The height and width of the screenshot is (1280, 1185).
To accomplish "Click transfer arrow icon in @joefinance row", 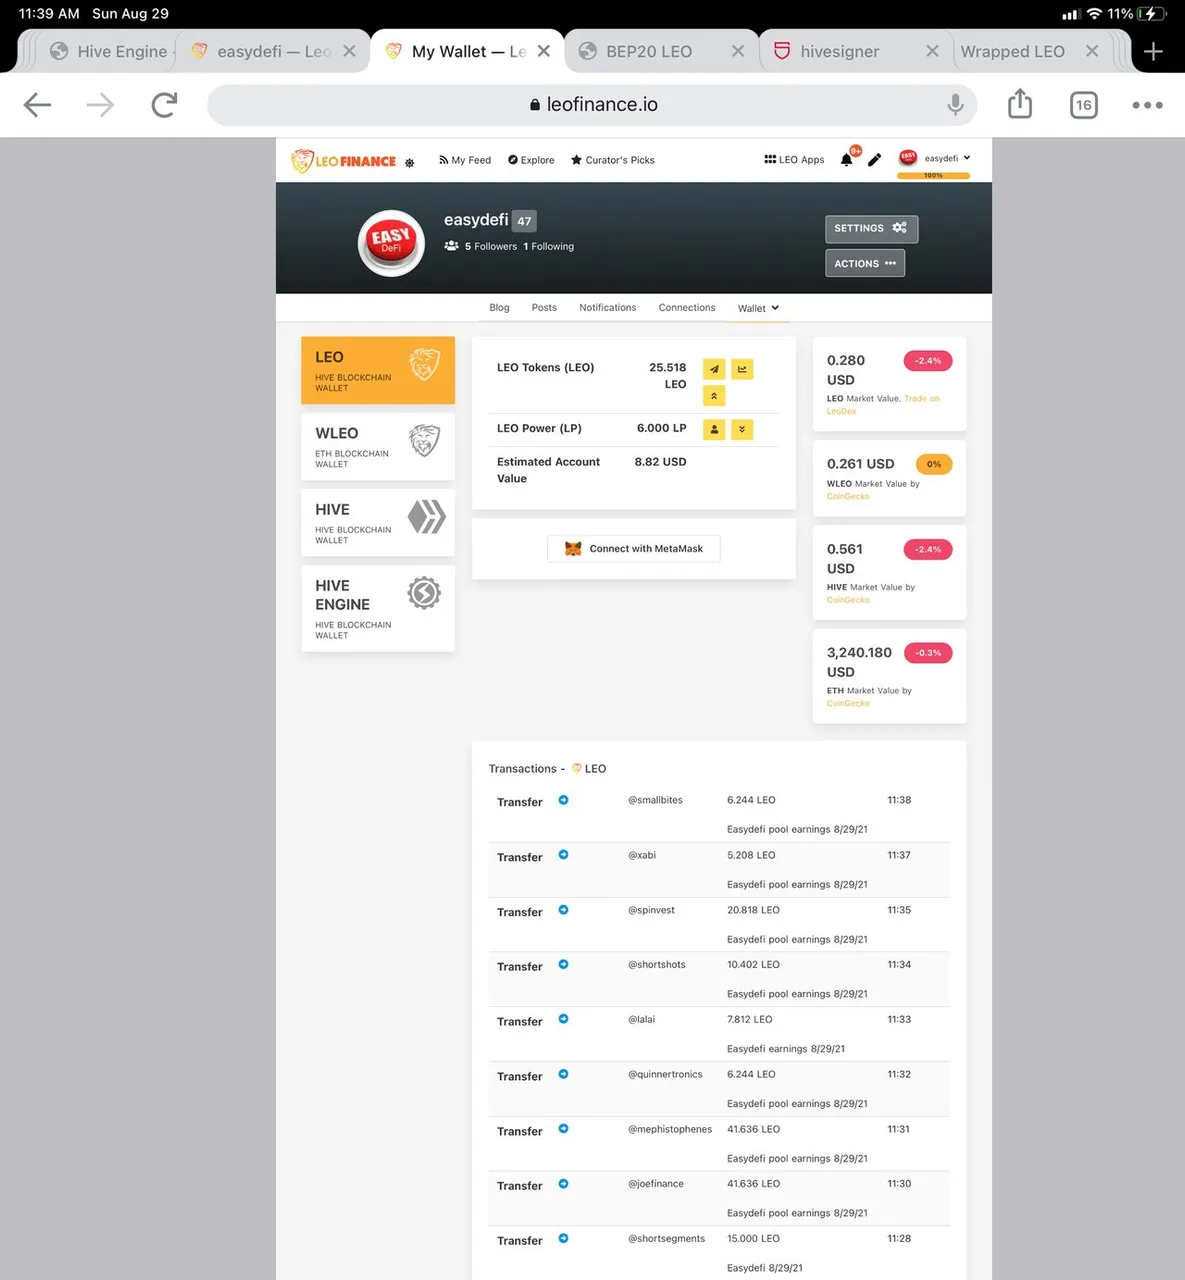I will (563, 1184).
